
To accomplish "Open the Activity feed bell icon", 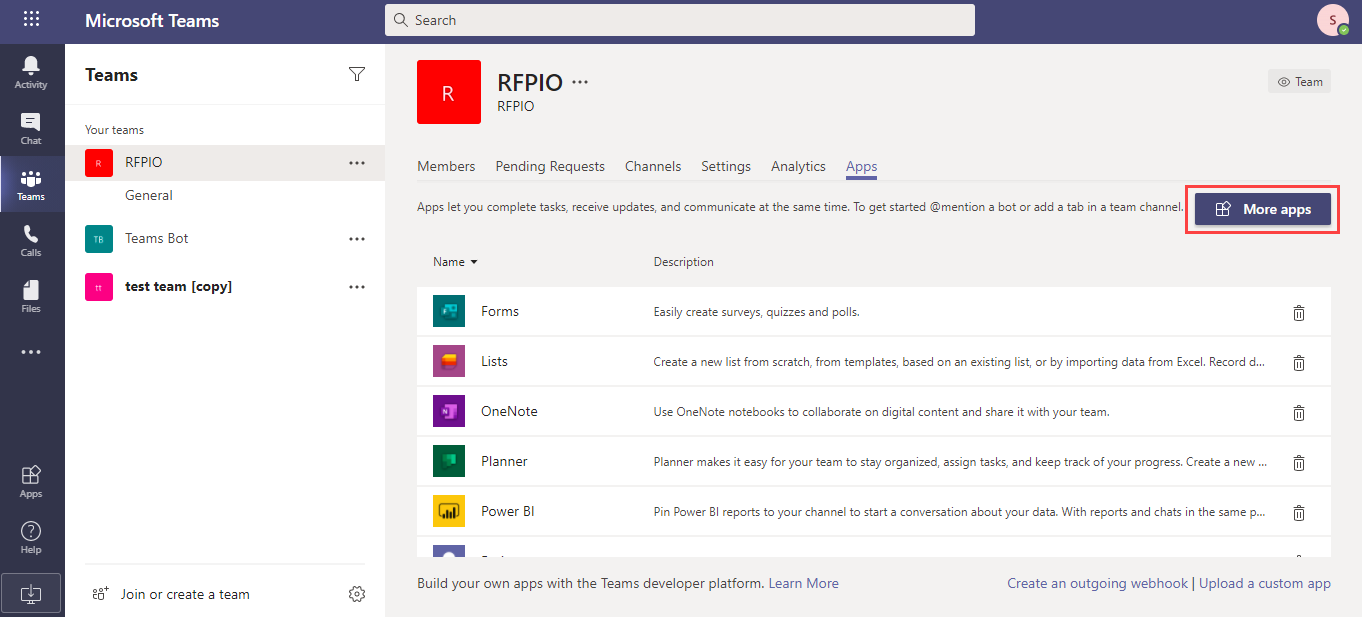I will tap(31, 71).
